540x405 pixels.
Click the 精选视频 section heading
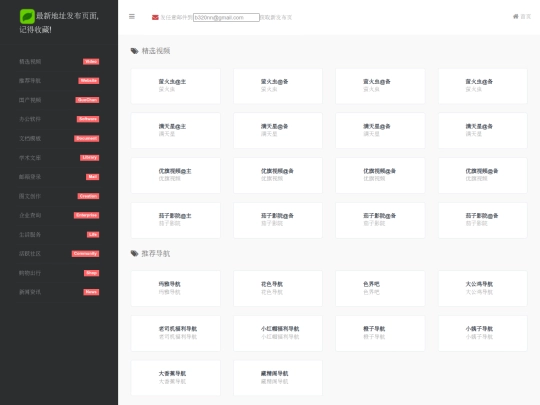tap(156, 51)
